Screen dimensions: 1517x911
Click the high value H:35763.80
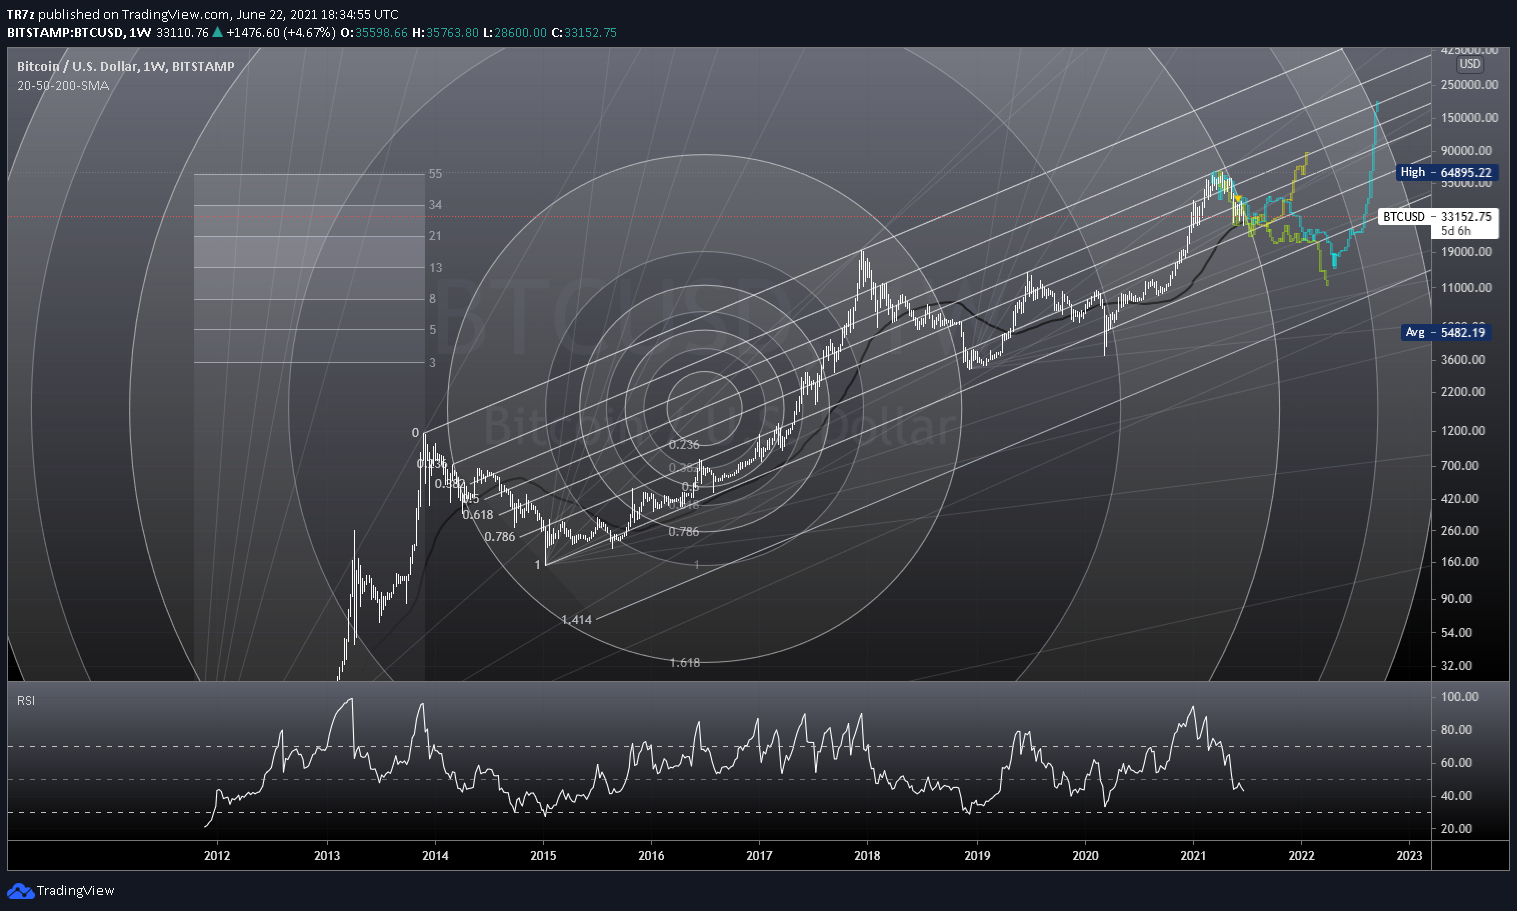pos(445,33)
